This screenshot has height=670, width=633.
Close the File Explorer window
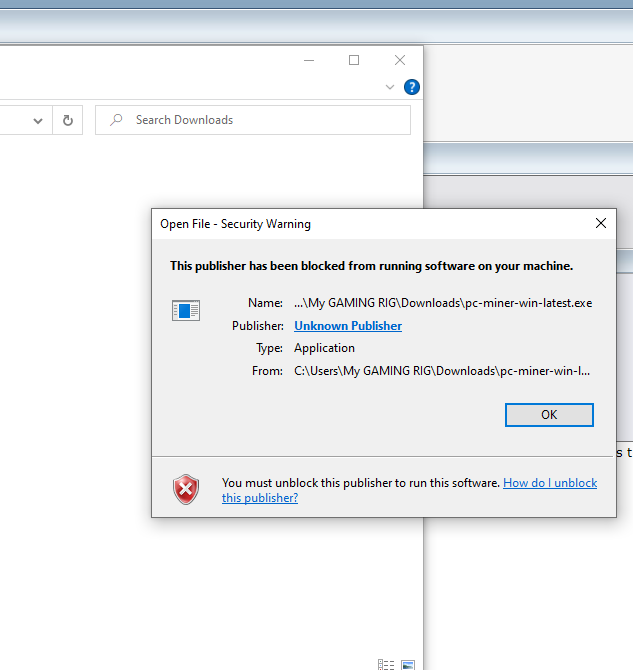click(400, 60)
